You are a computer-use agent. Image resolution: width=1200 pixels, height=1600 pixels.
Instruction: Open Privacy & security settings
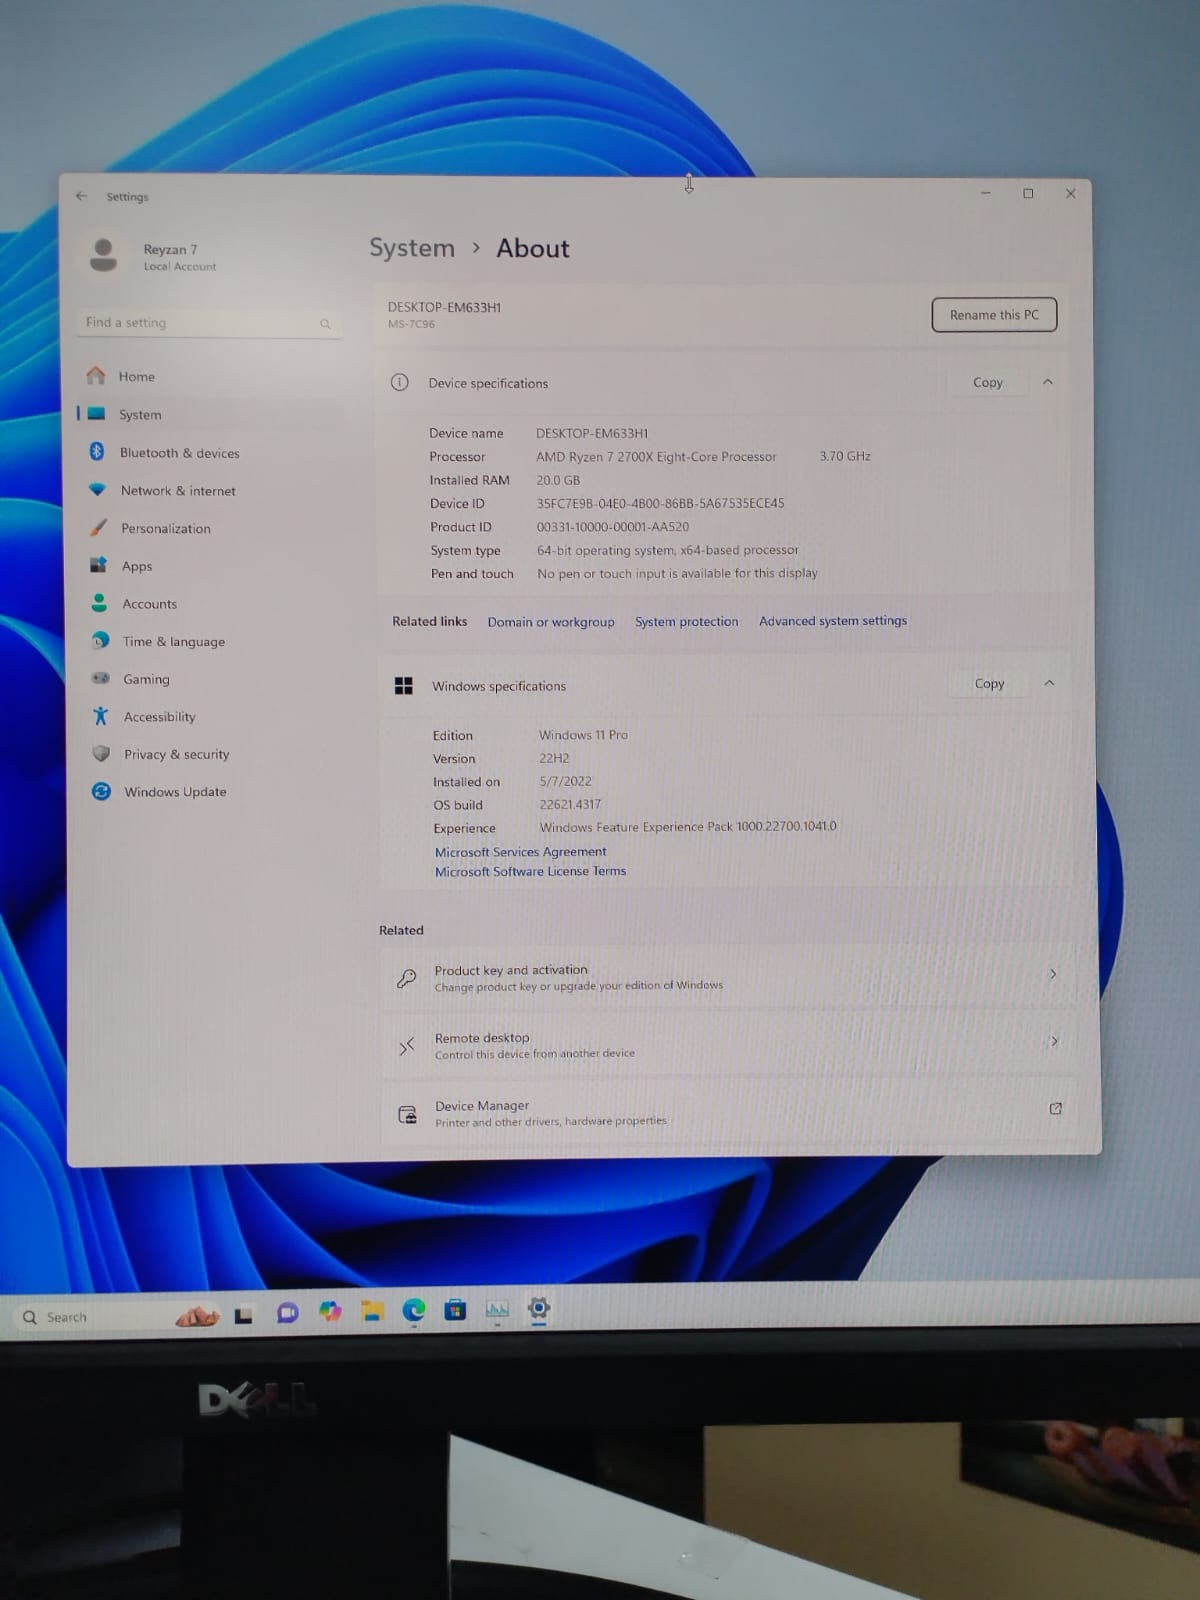click(215, 753)
